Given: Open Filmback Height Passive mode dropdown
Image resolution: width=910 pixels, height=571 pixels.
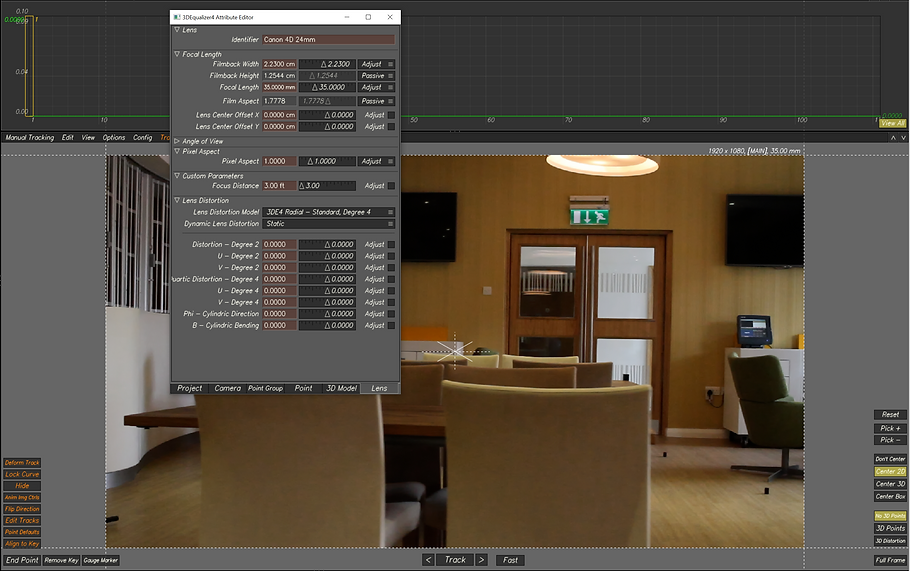Looking at the screenshot, I should (377, 75).
